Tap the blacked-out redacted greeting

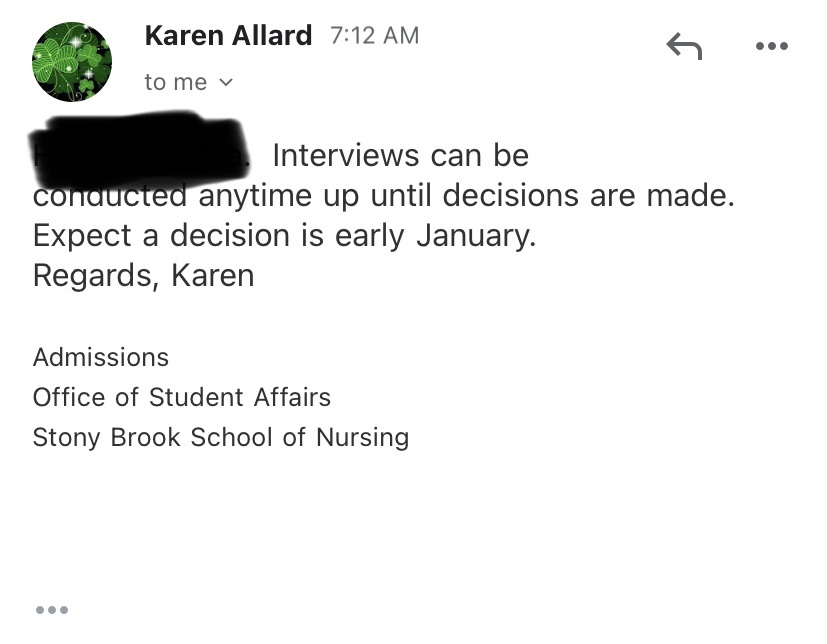pos(139,149)
